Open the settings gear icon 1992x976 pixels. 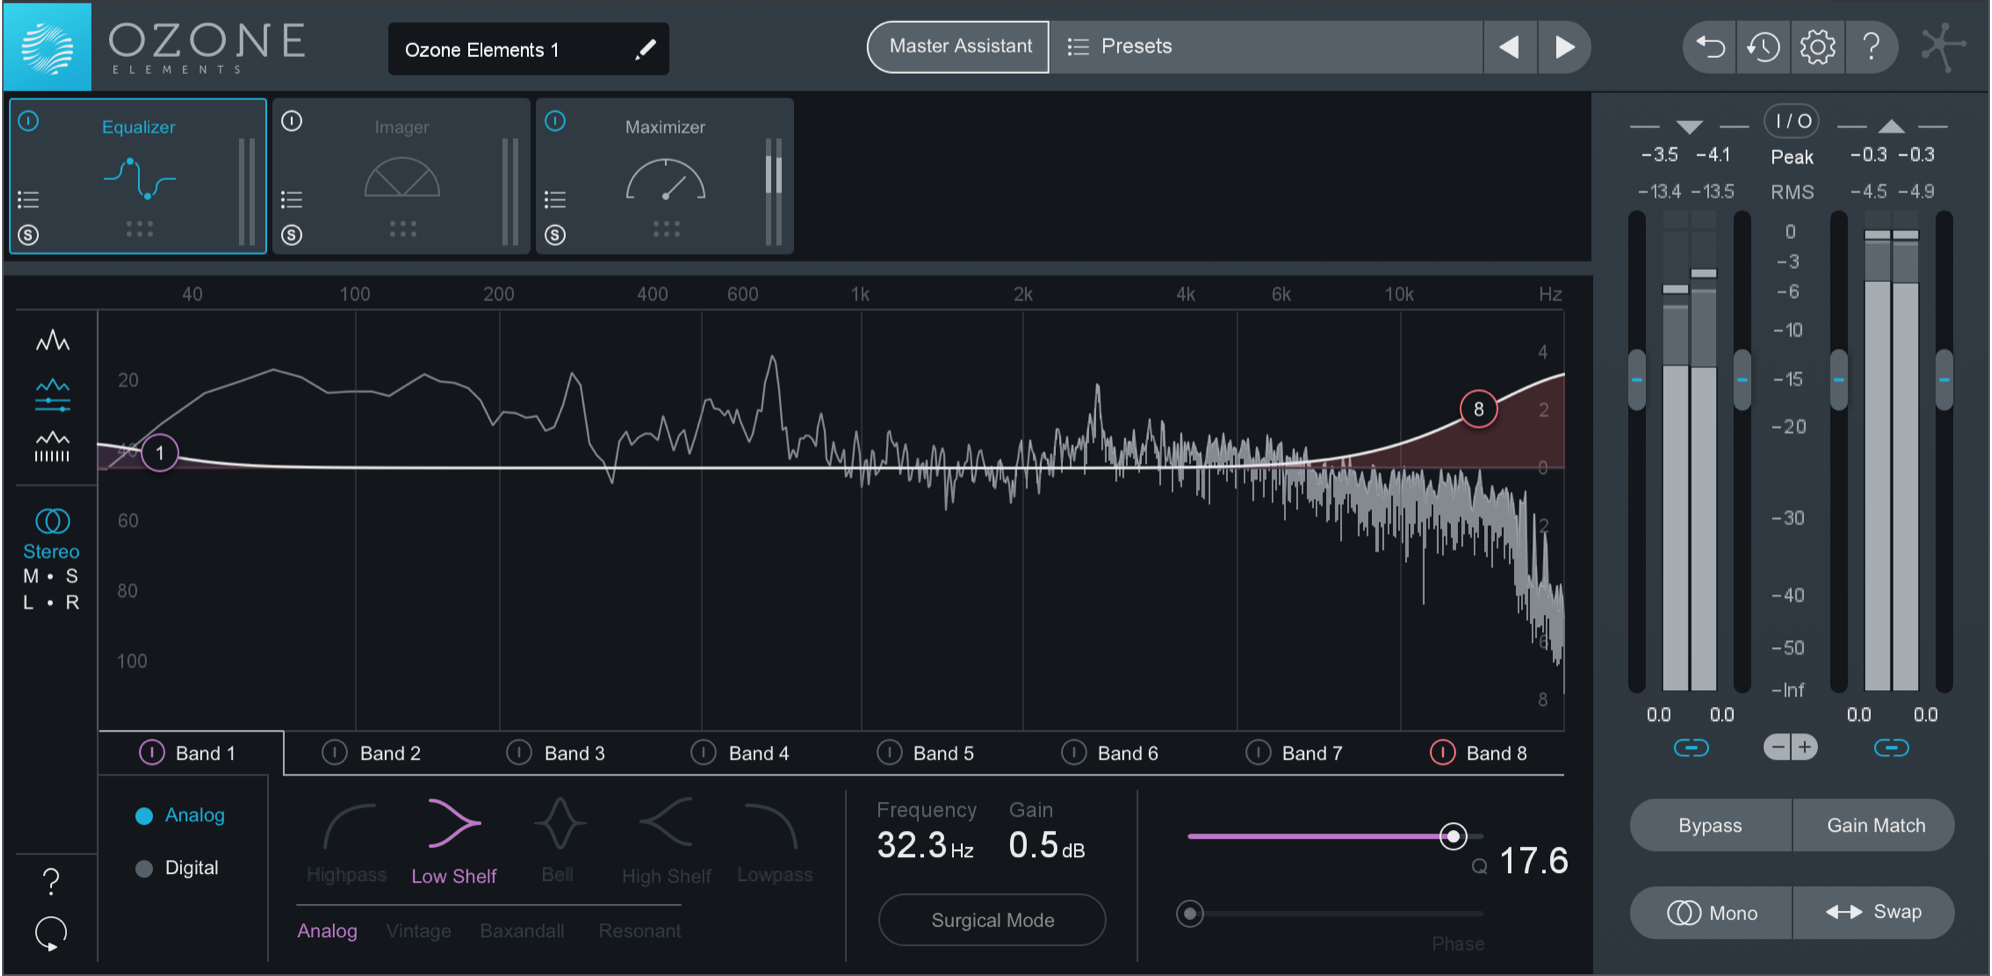1817,47
